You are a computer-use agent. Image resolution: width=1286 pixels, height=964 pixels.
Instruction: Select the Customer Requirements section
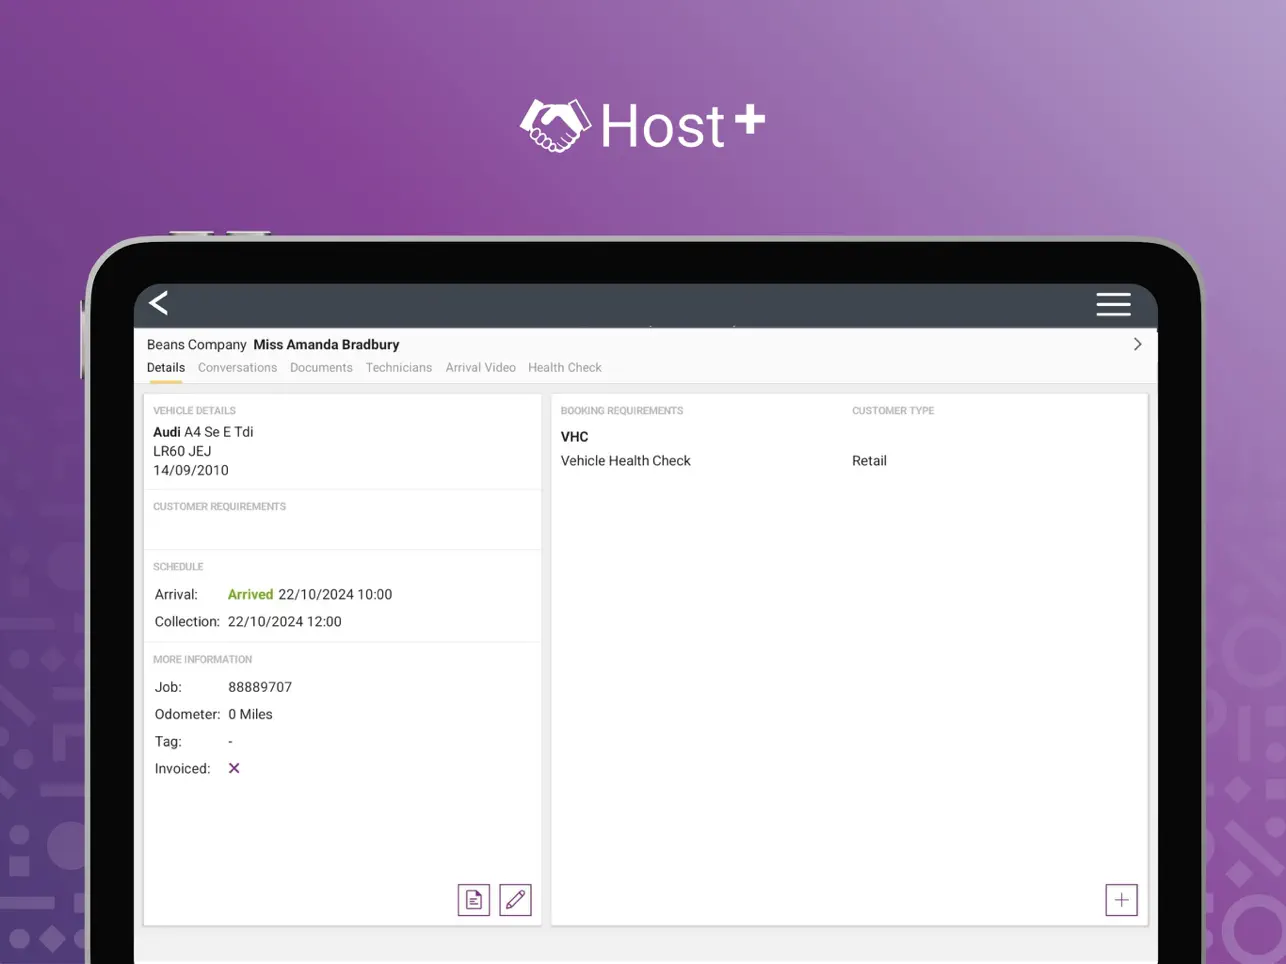click(343, 520)
